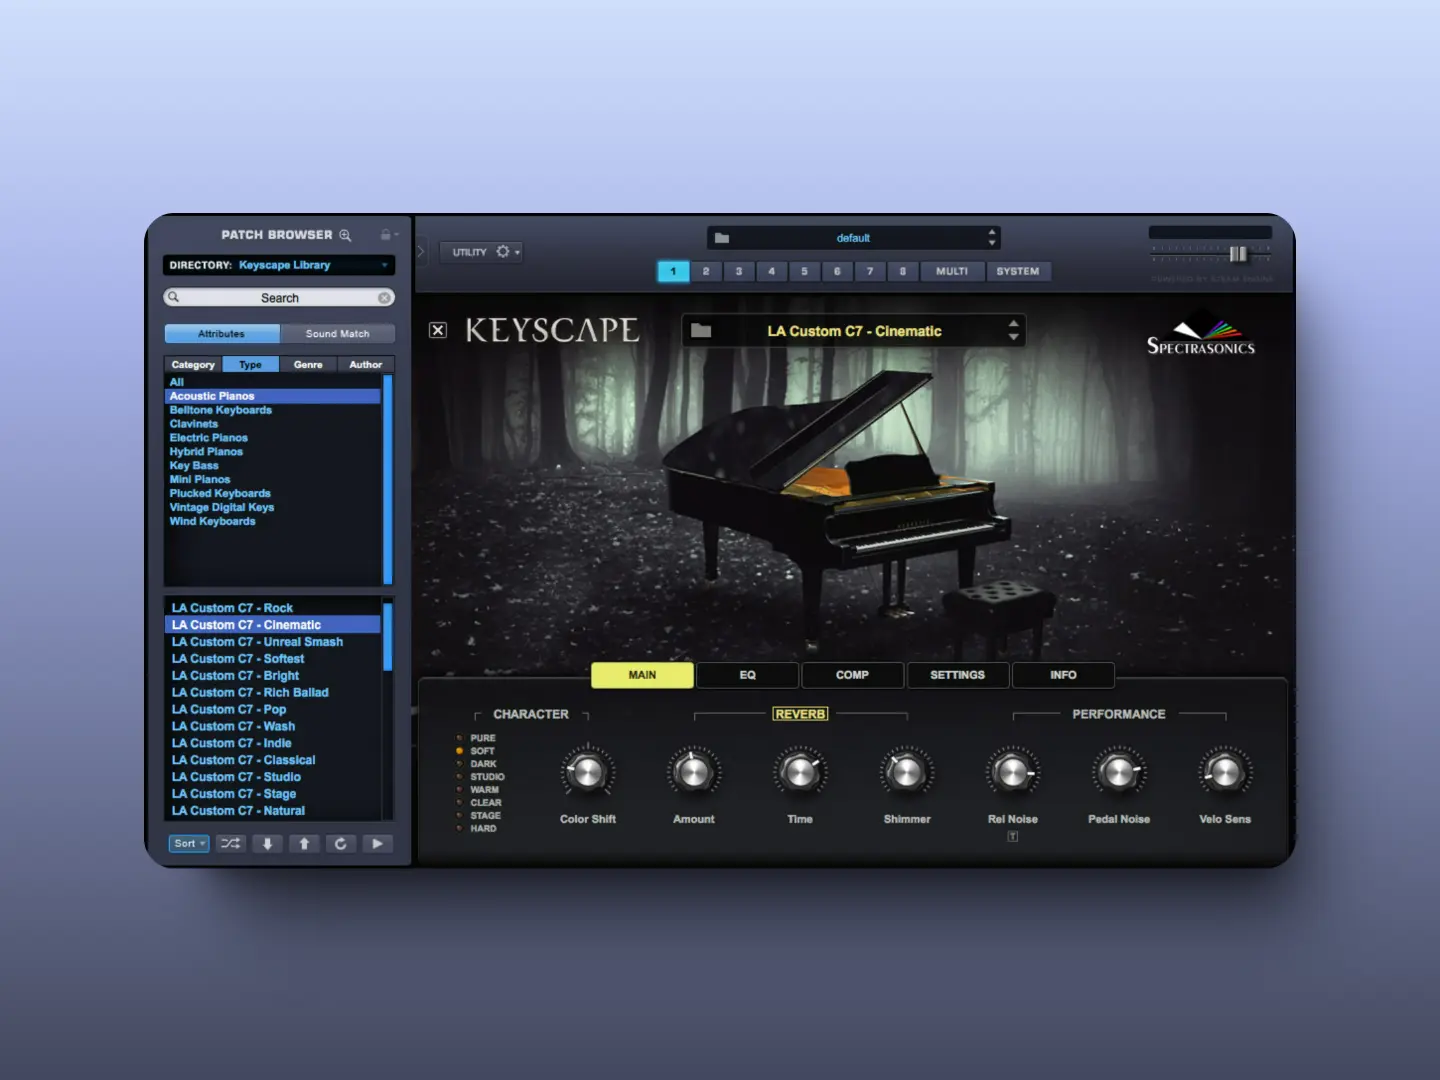1440x1080 pixels.
Task: Open the Sort dropdown
Action: 189,844
